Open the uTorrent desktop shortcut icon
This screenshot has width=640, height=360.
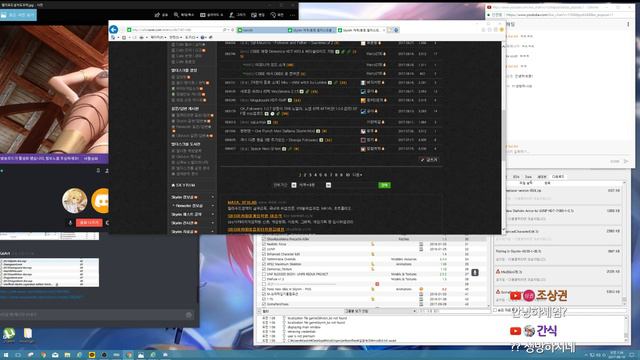pyautogui.click(x=9, y=335)
